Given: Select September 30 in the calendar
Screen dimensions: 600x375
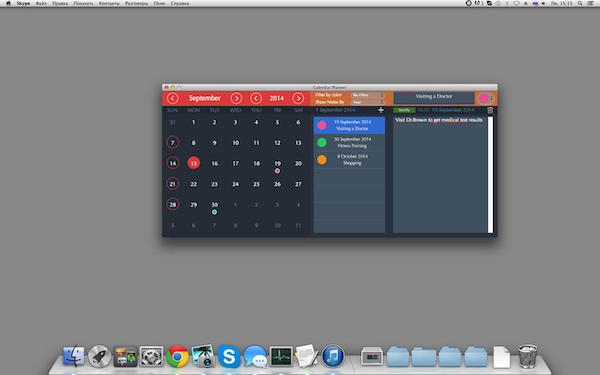Looking at the screenshot, I should 215,204.
